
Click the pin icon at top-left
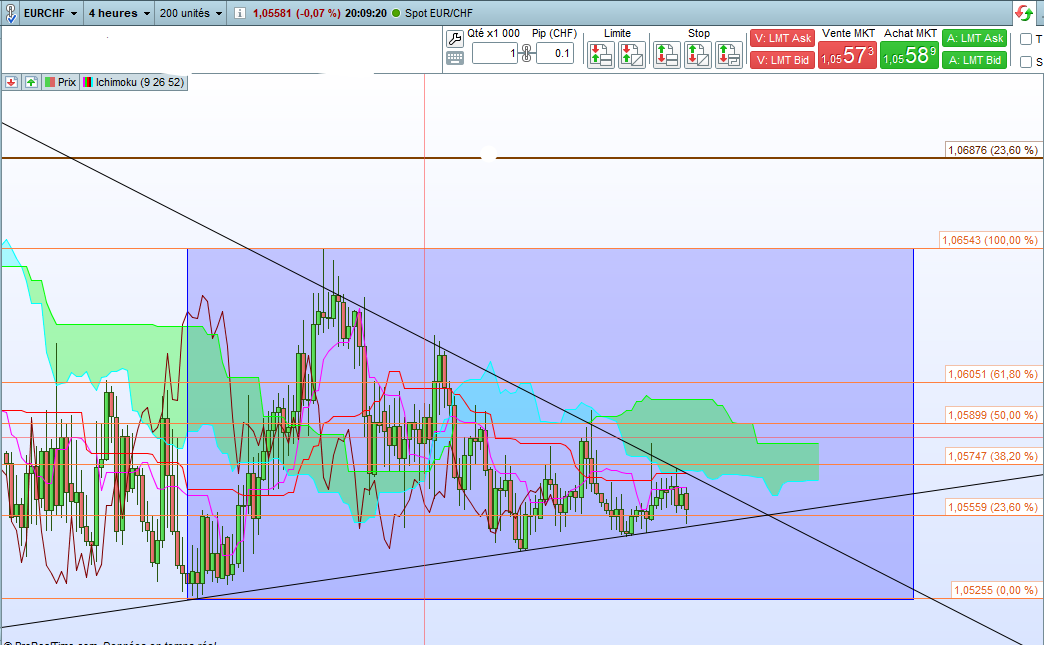click(11, 13)
